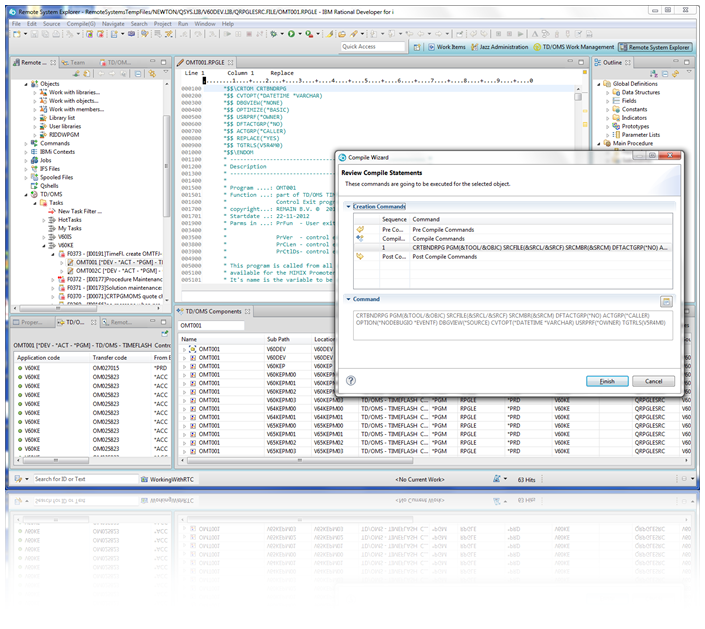This screenshot has height=629, width=705.
Task: Select the TD/OMS Components tab
Action: point(213,311)
